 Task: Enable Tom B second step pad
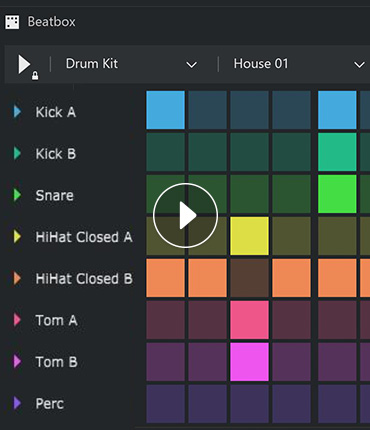pos(207,362)
